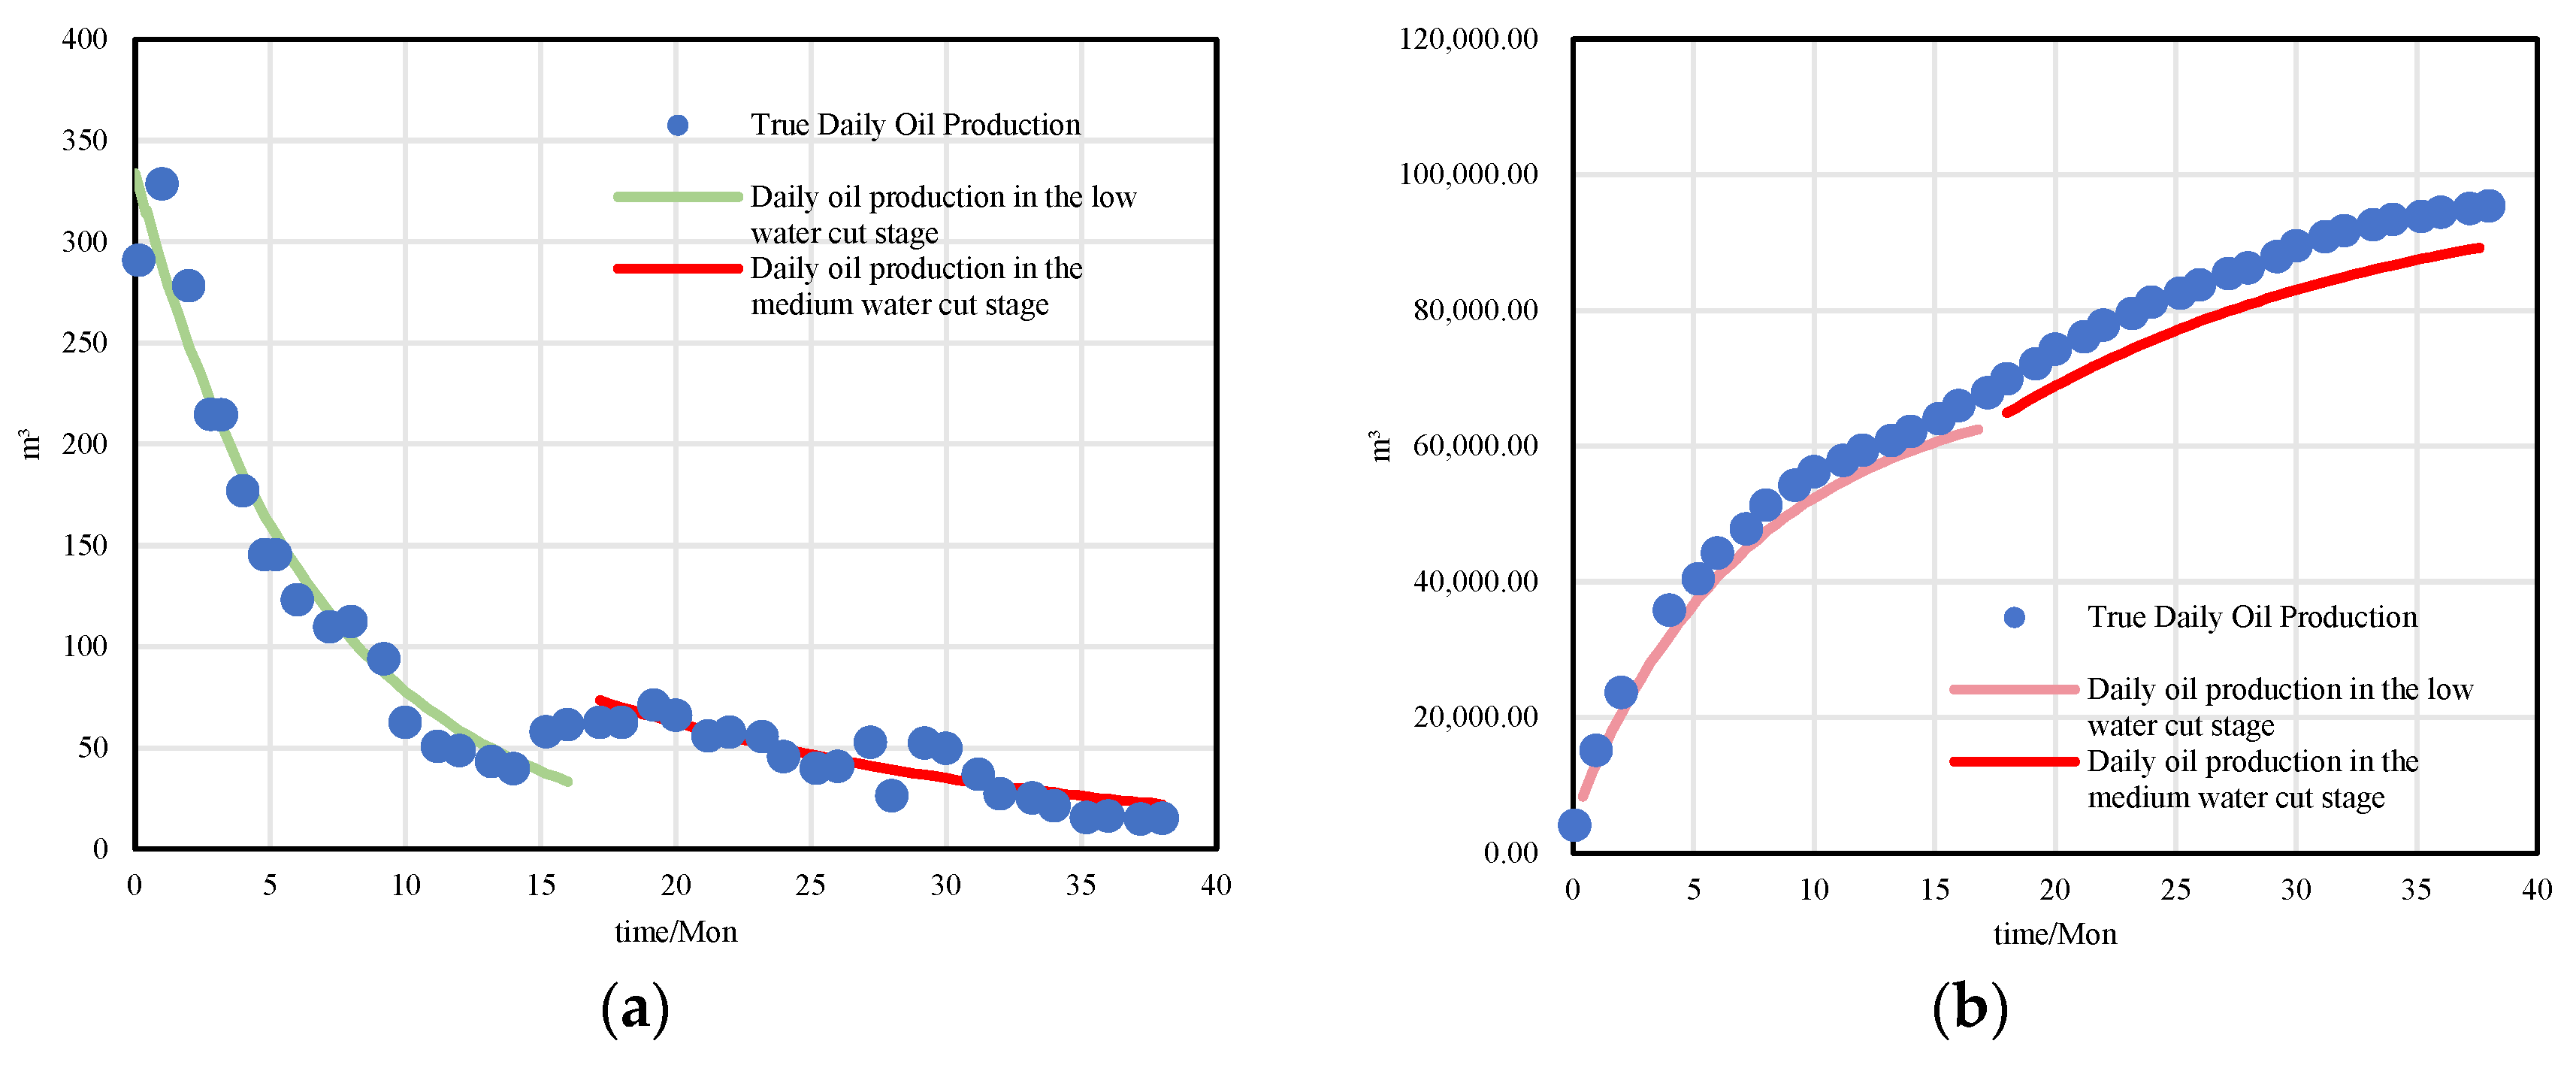Click the last data point in chart (b)

pos(2489,206)
